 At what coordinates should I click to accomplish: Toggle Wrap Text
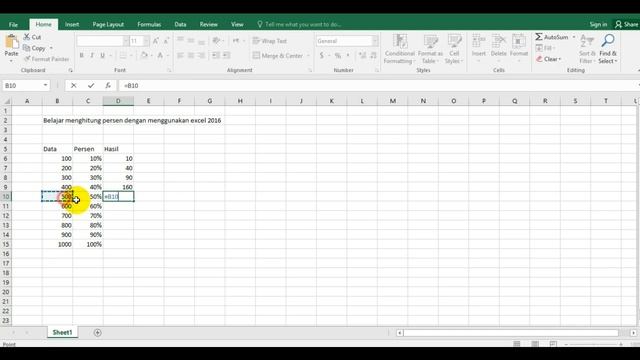click(x=270, y=41)
